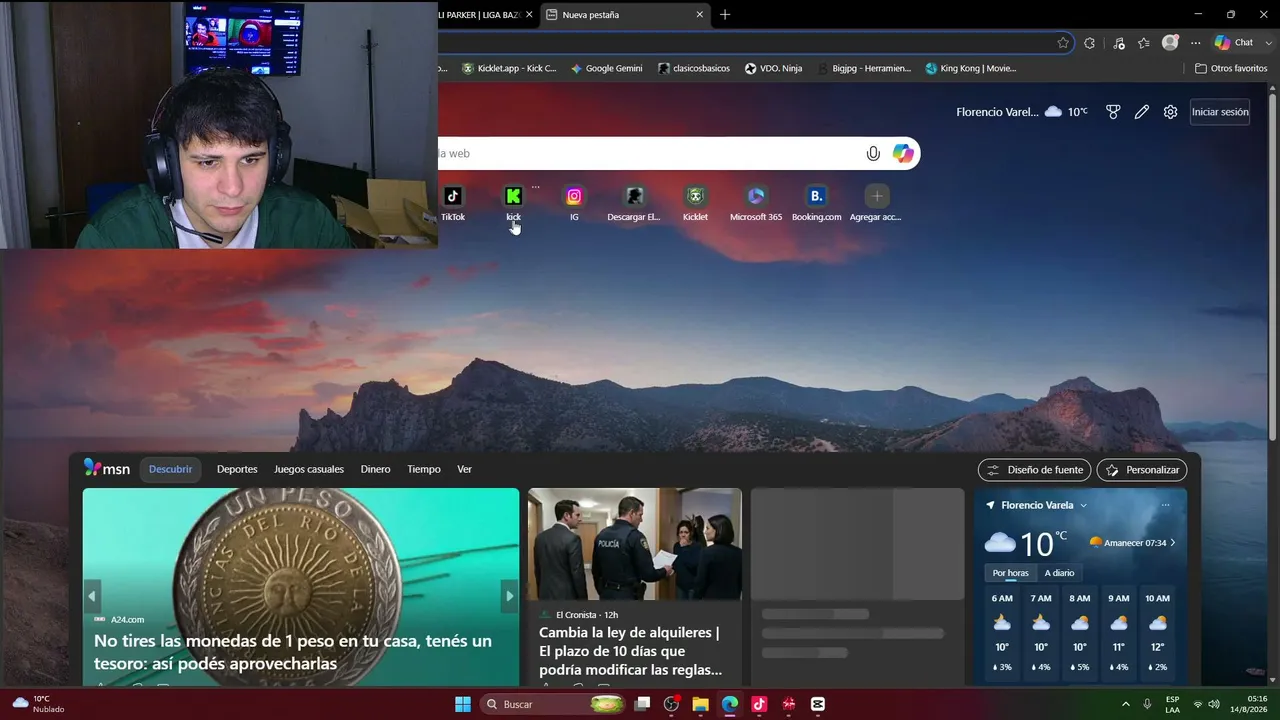Open TikTok app from the taskbar
The image size is (1280, 720).
(759, 704)
